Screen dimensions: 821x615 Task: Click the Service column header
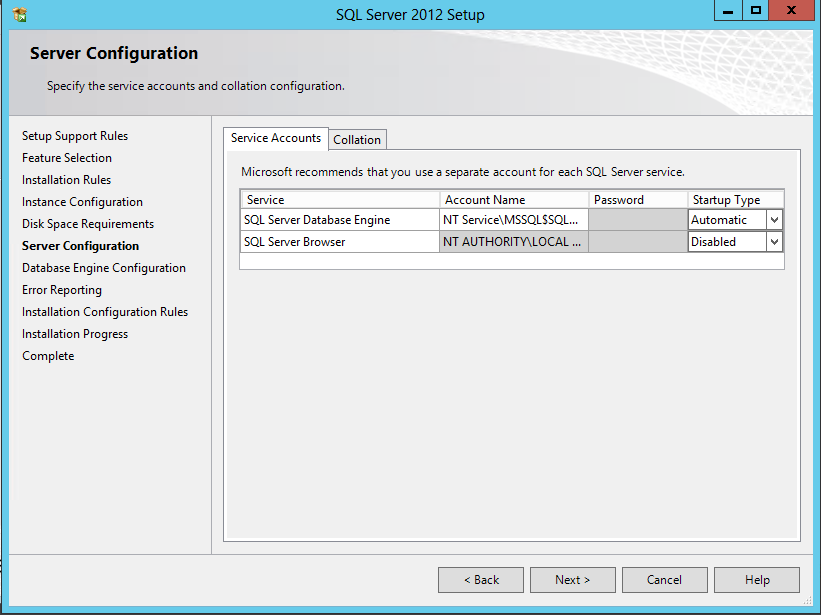click(x=340, y=200)
